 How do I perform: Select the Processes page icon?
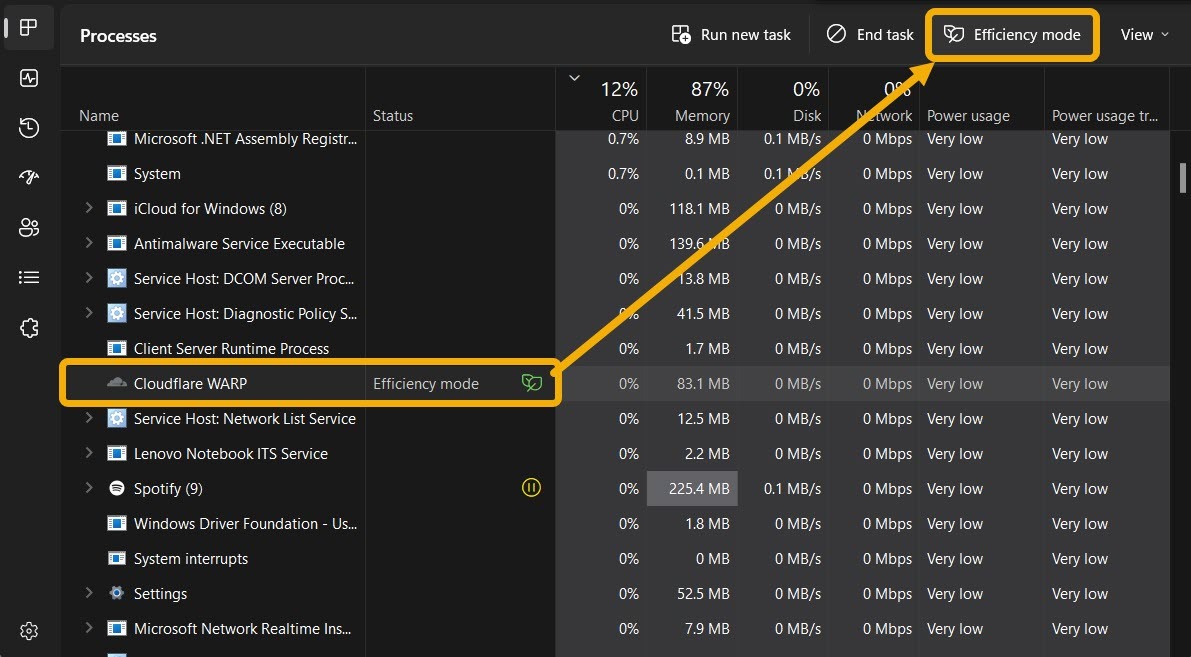click(x=28, y=28)
